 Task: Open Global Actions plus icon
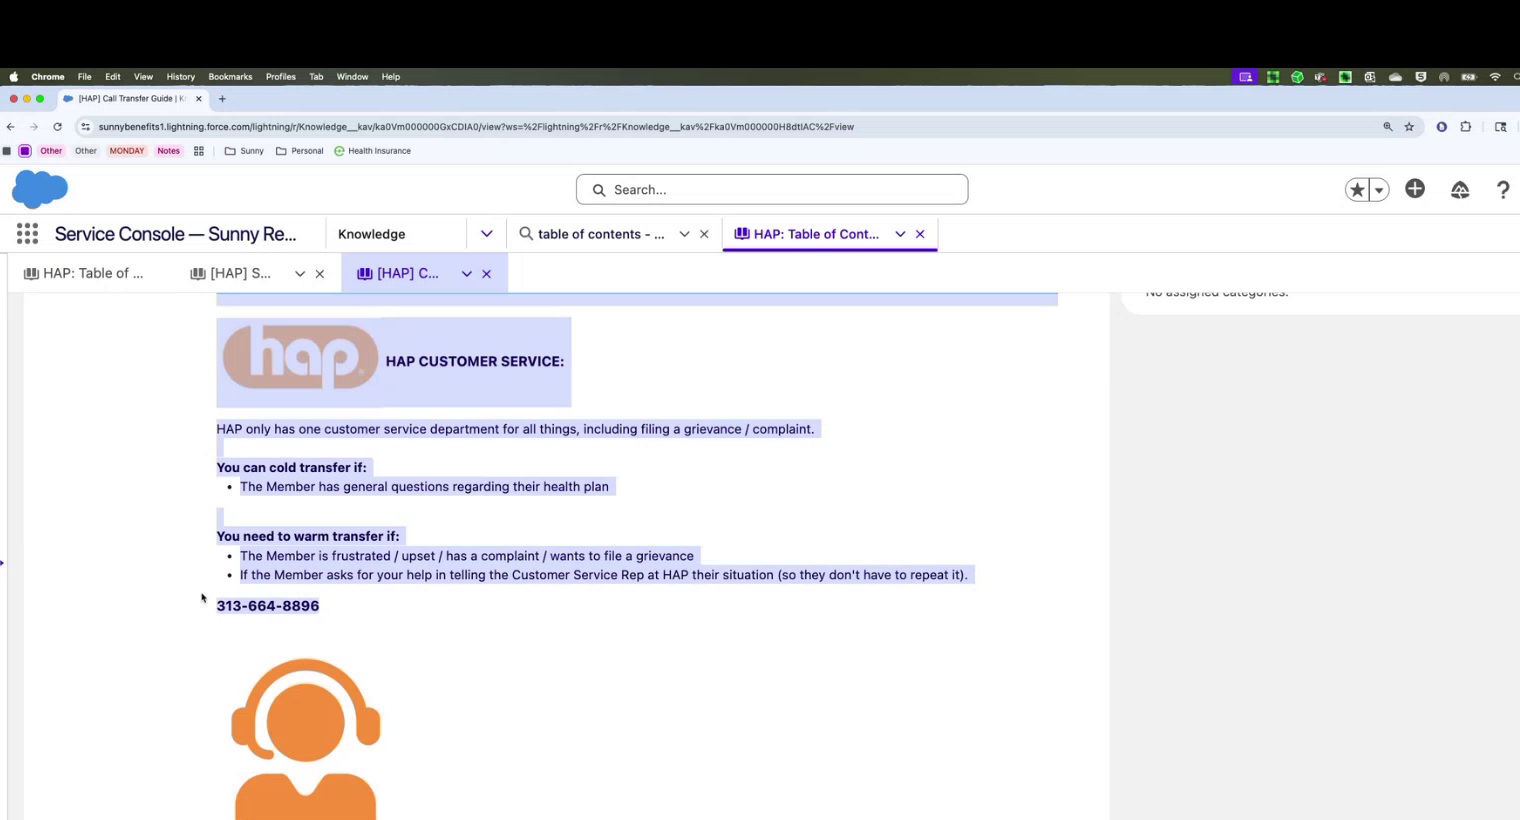[x=1414, y=189]
